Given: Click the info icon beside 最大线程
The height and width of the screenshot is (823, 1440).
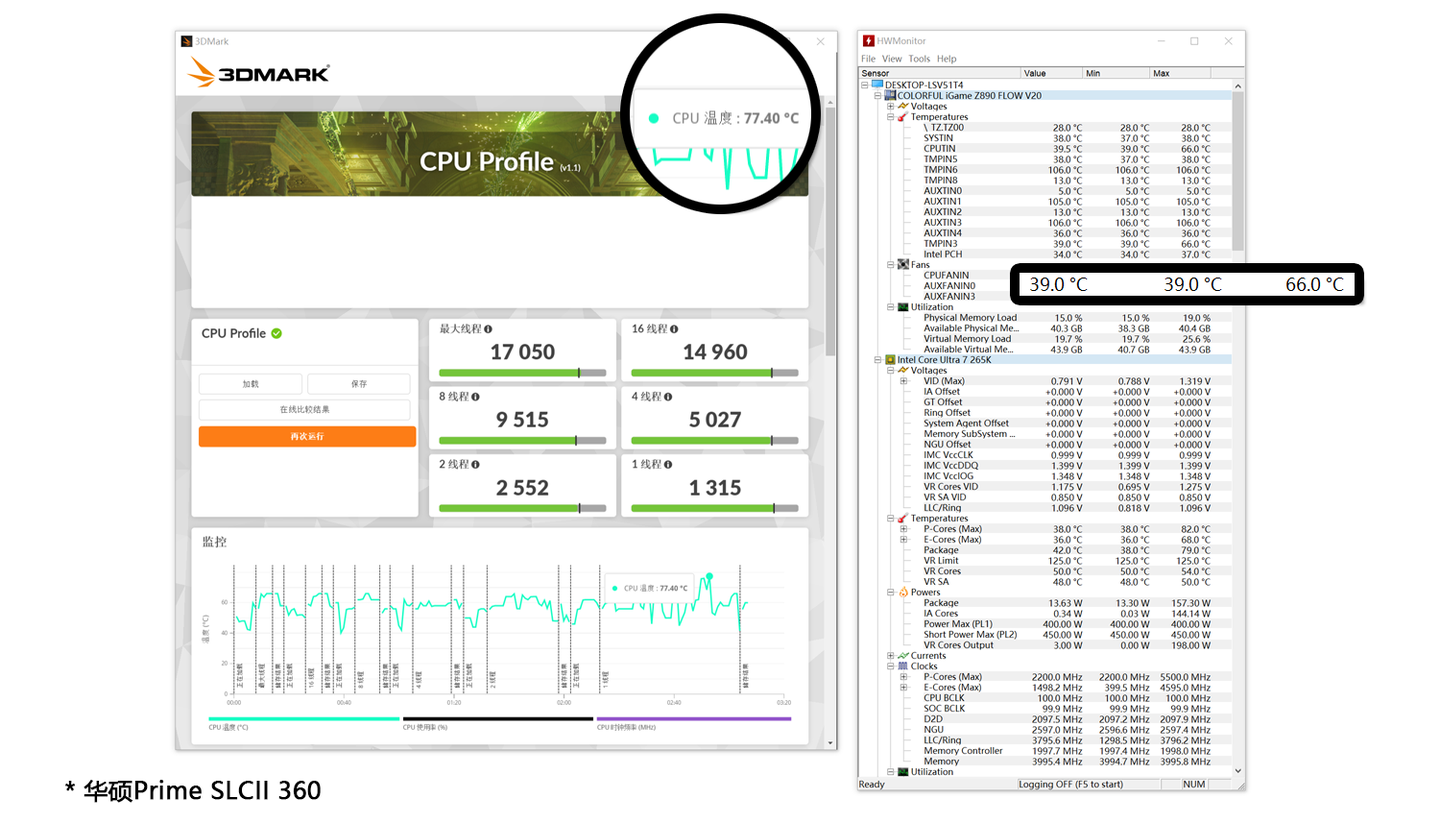Looking at the screenshot, I should [488, 329].
